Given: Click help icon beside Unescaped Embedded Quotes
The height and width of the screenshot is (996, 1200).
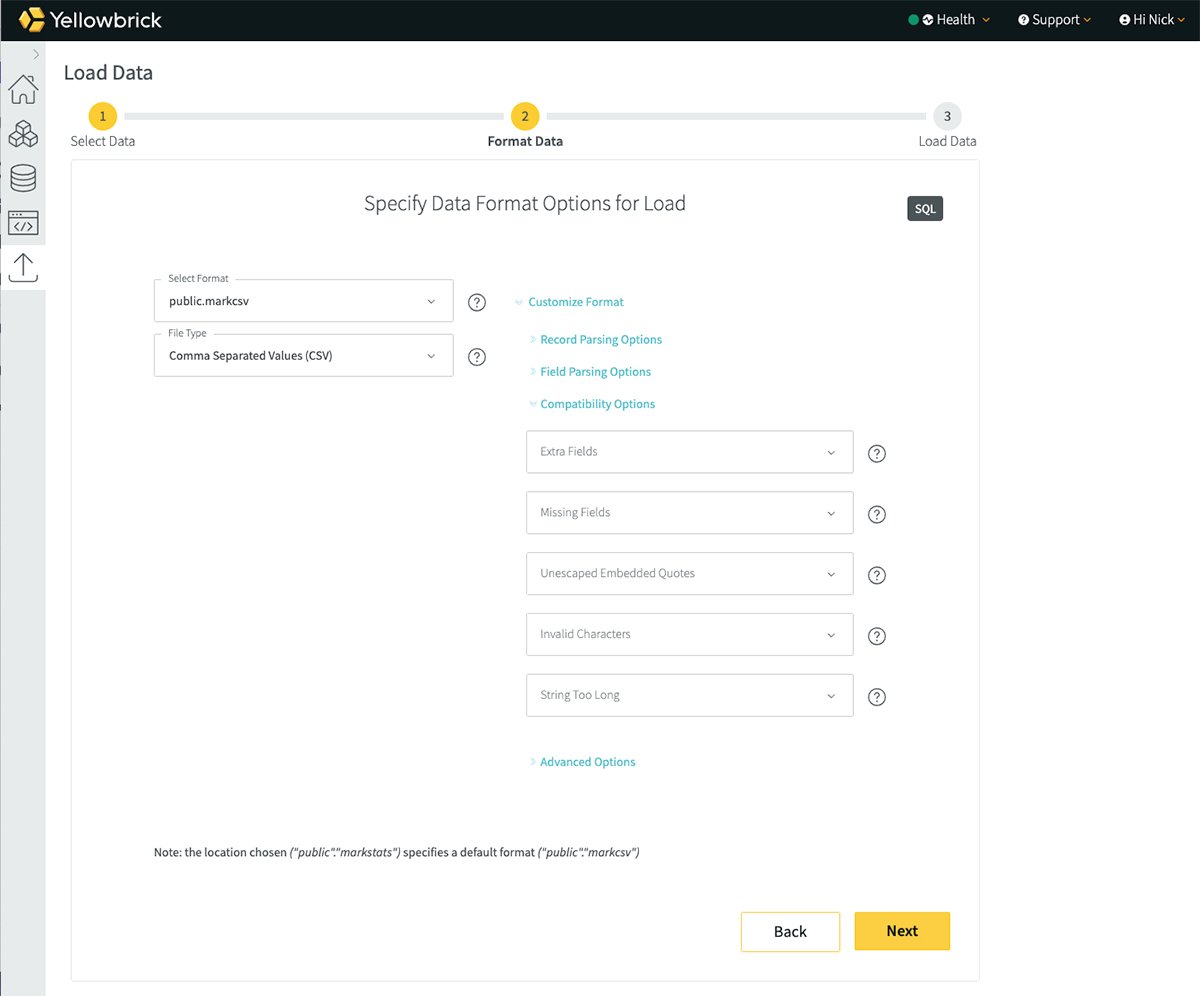Looking at the screenshot, I should coord(877,575).
